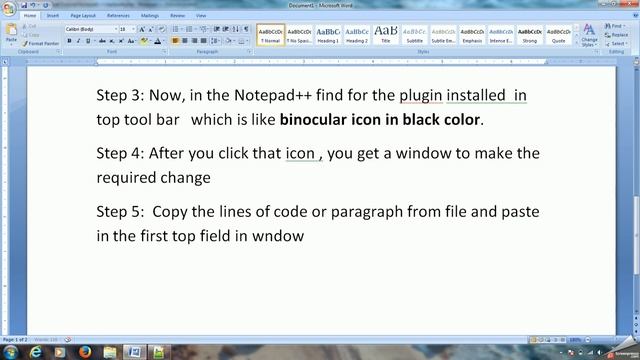Viewport: 640px width, 360px height.
Task: Click Replace in Editing group
Action: point(616,35)
